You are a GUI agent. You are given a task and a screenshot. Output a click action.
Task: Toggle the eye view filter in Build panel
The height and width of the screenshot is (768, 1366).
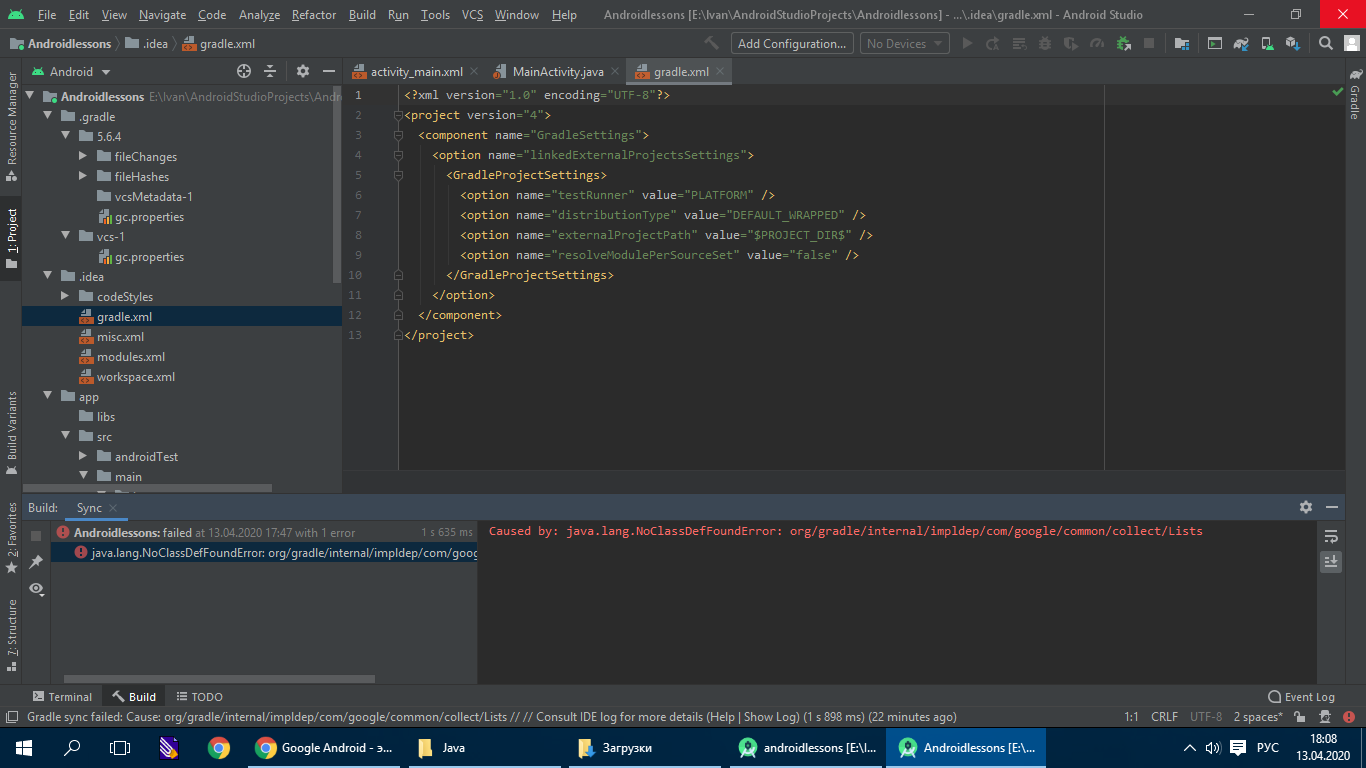coord(36,589)
